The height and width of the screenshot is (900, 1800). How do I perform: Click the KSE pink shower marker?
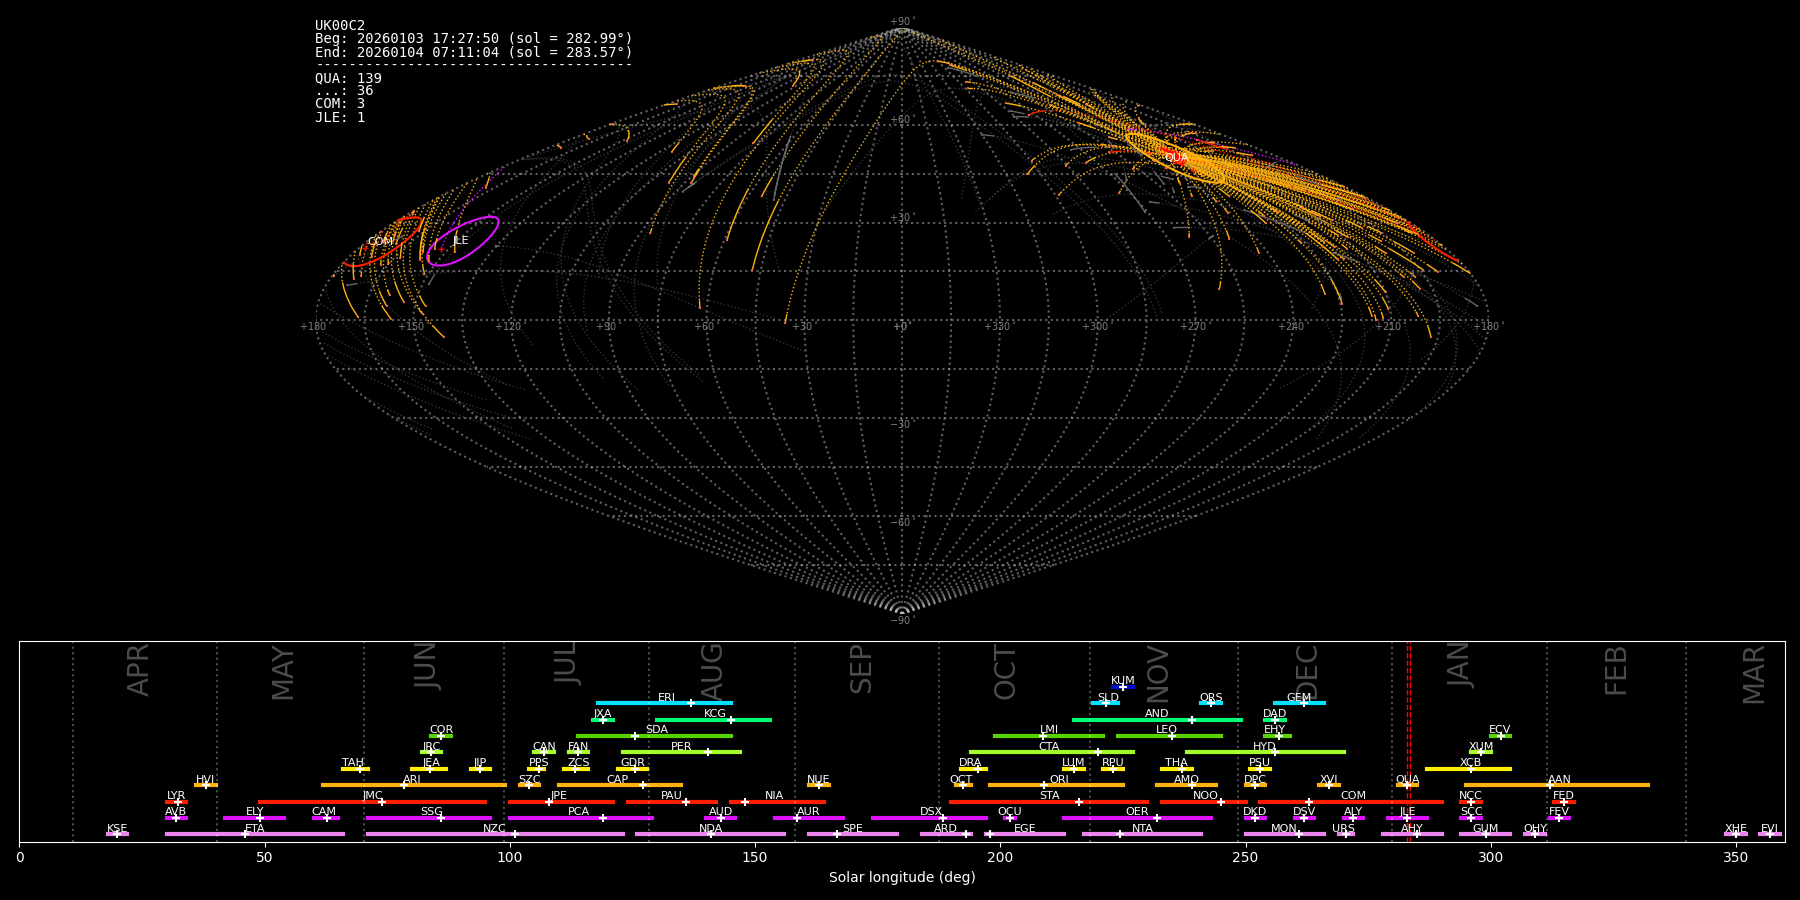(x=117, y=834)
